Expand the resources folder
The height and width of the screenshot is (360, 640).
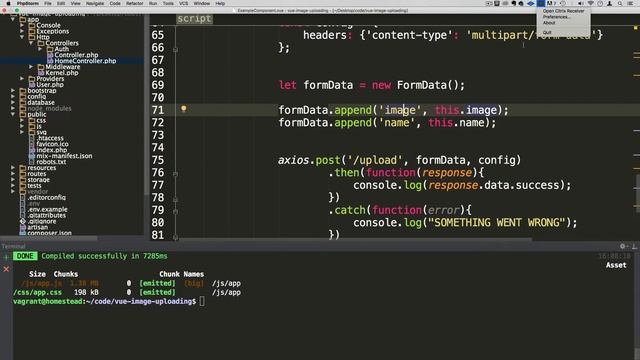[13, 168]
